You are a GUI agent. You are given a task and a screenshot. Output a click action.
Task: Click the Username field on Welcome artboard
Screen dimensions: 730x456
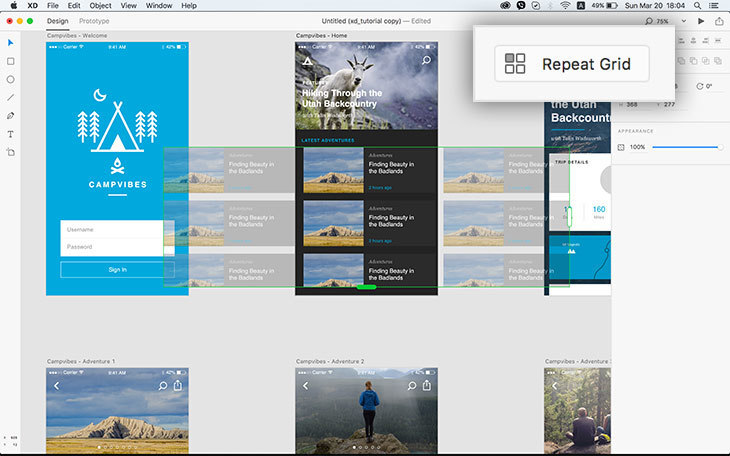click(117, 230)
